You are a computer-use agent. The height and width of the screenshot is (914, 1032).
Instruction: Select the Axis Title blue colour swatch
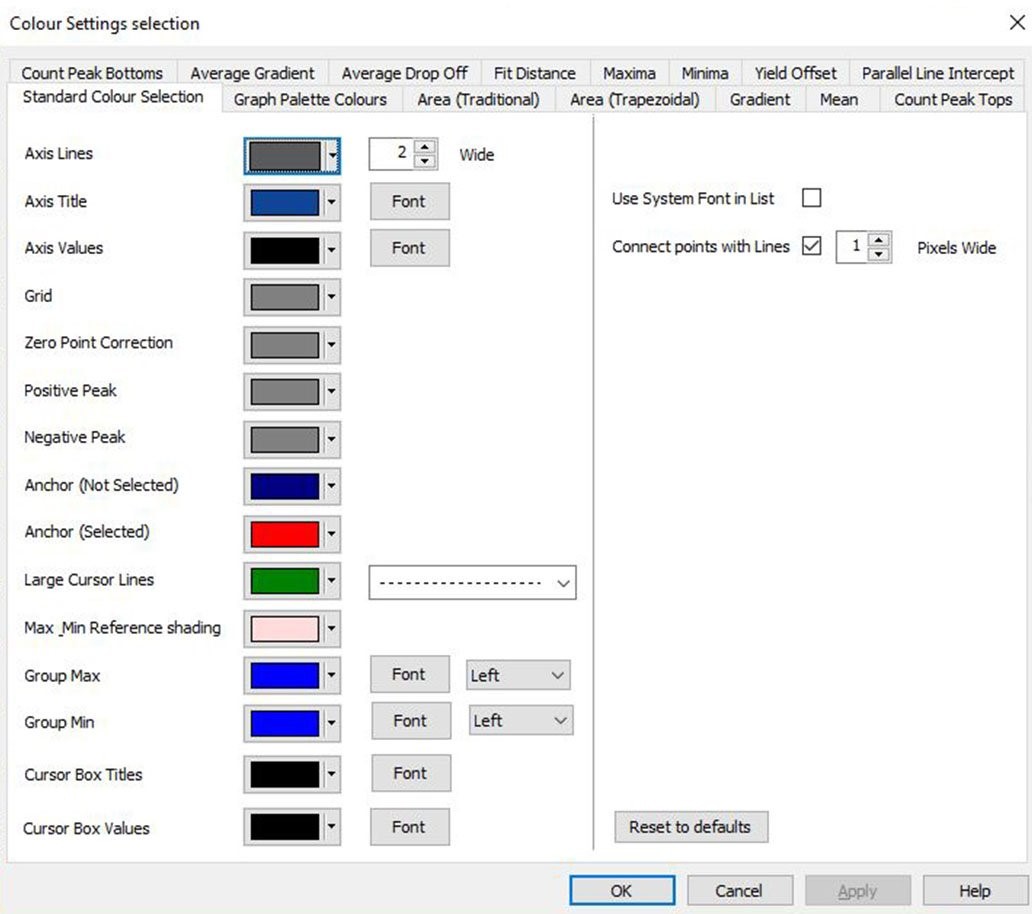tap(285, 202)
